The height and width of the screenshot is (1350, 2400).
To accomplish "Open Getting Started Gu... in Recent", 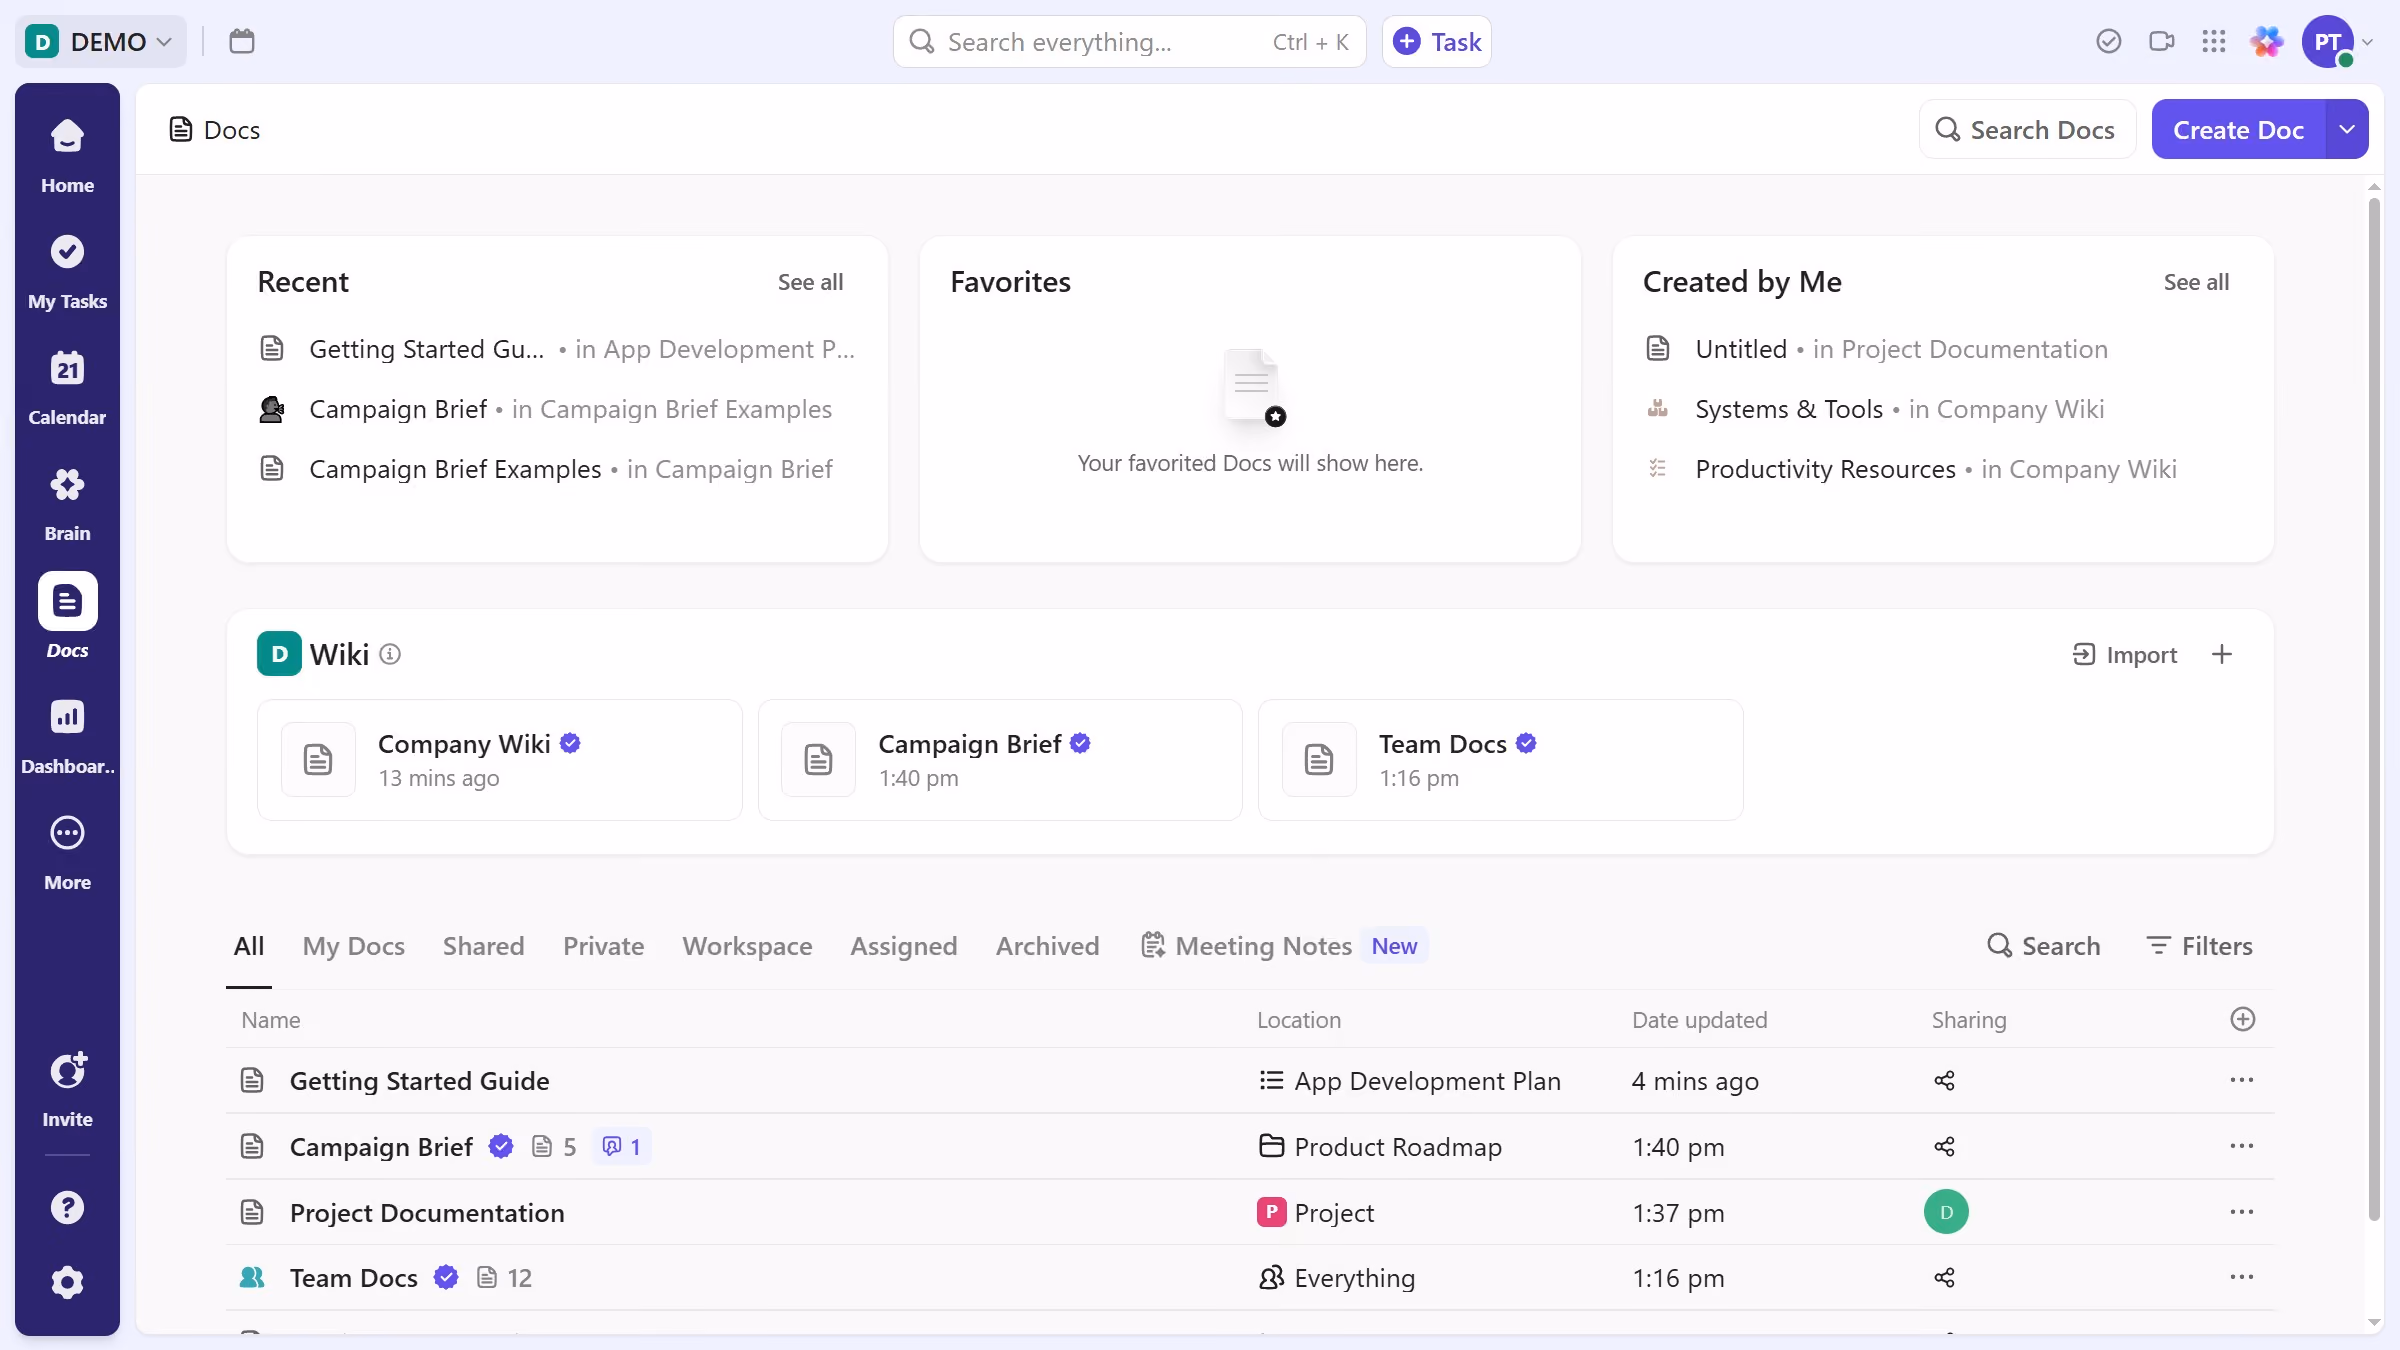I will (557, 349).
